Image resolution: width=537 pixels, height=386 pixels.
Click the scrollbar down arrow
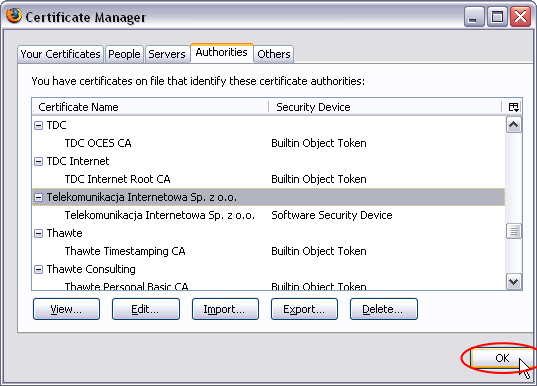click(x=513, y=282)
